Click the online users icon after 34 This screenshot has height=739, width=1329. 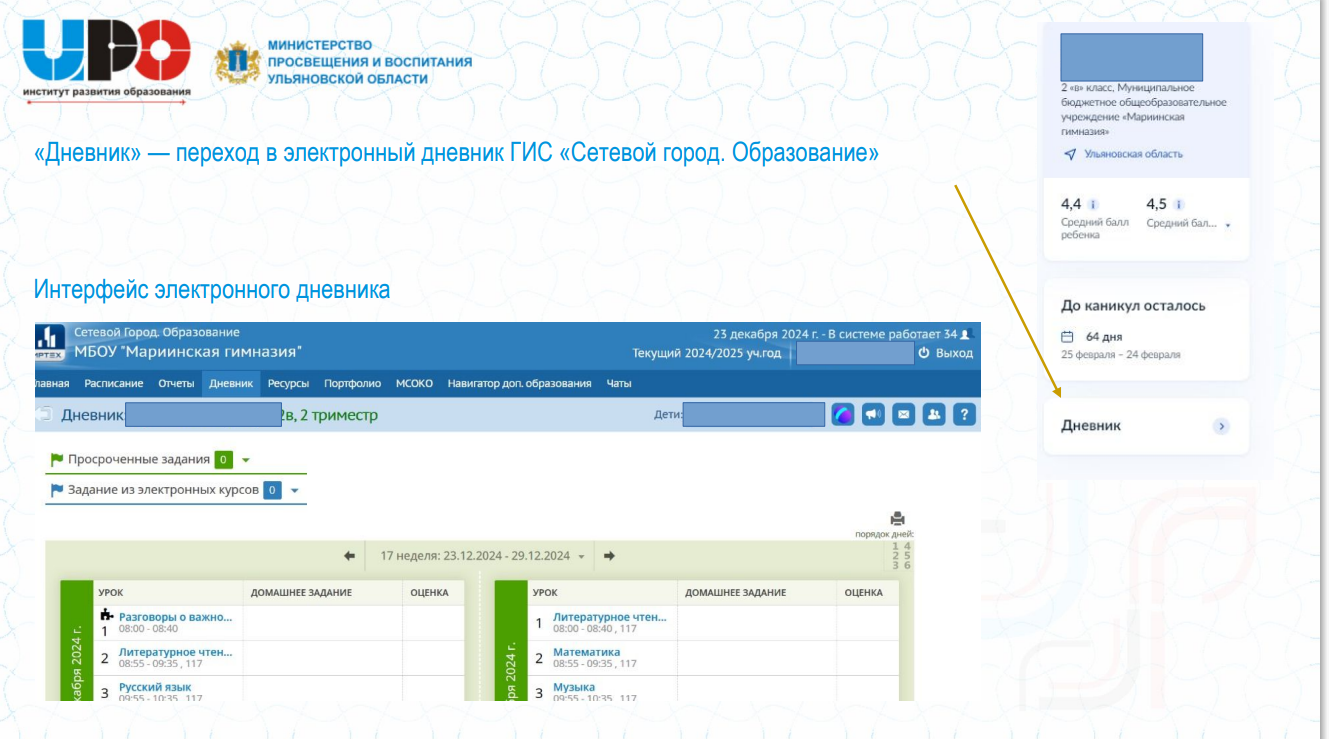tap(966, 334)
